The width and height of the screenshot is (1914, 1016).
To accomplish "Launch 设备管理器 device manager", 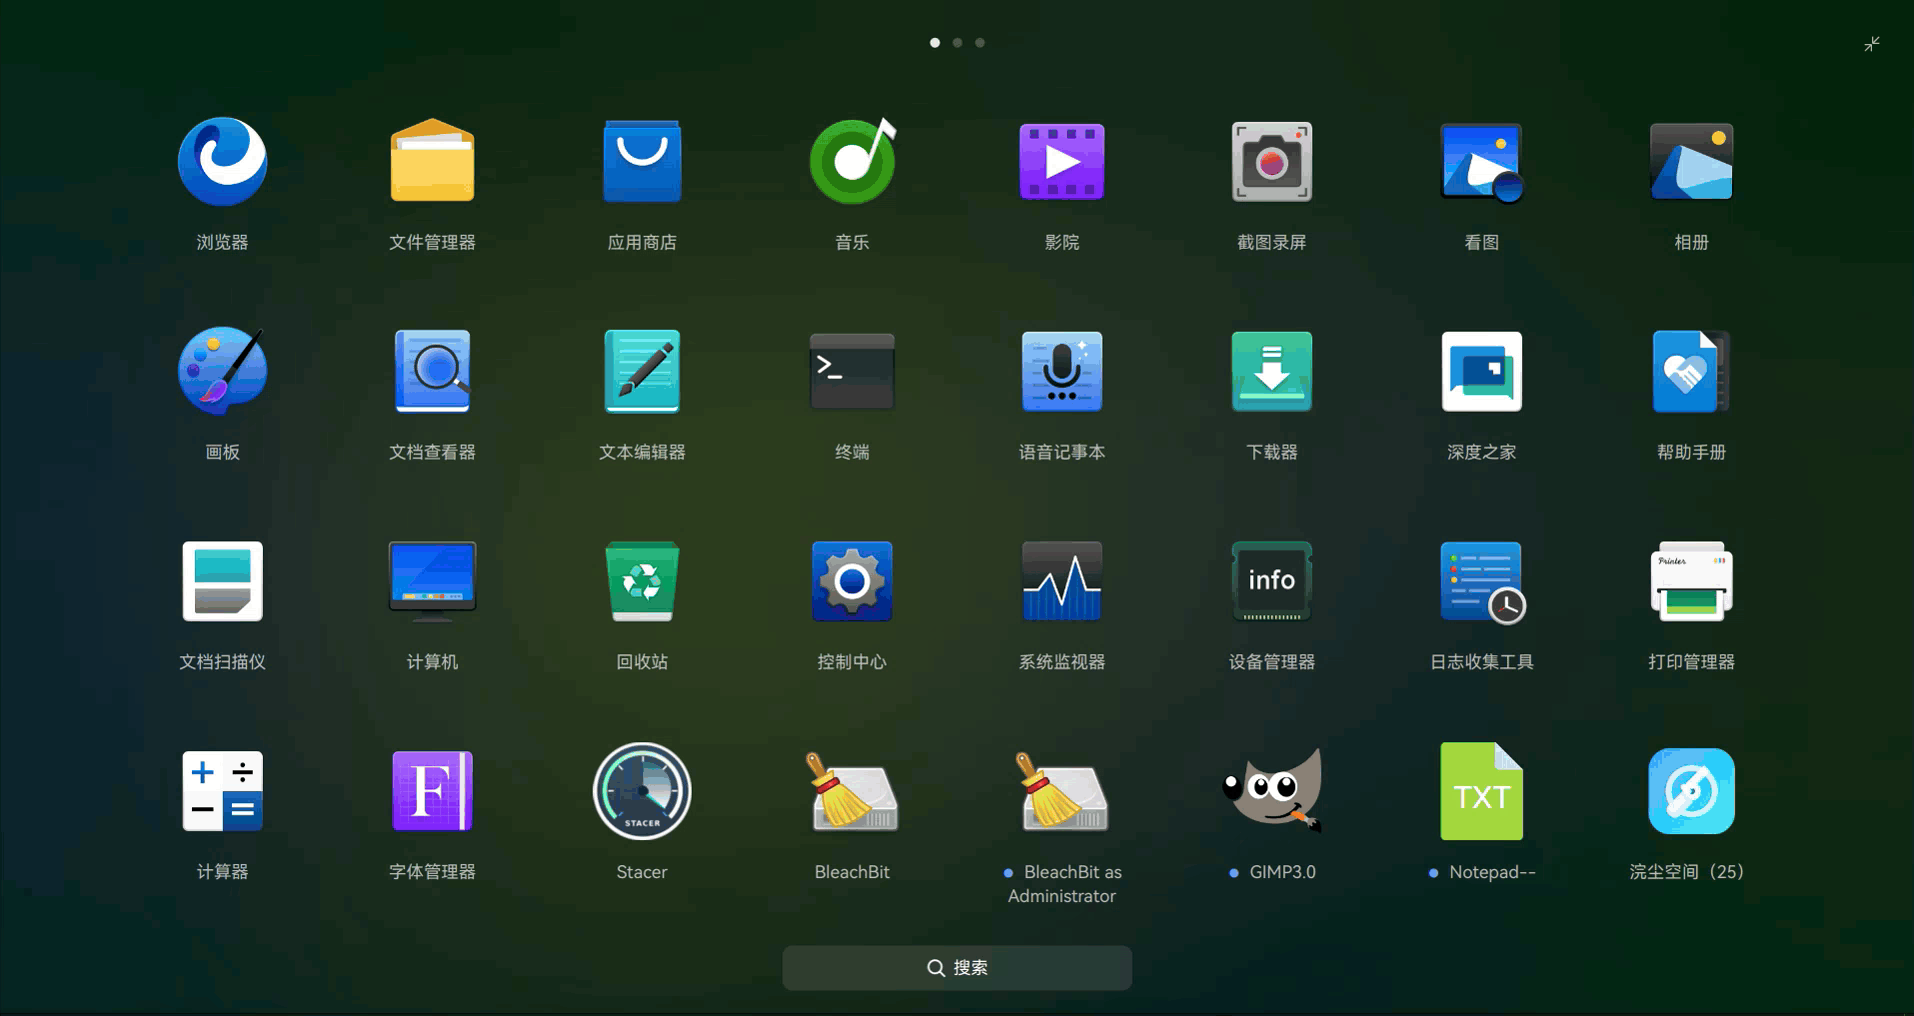I will pos(1272,581).
